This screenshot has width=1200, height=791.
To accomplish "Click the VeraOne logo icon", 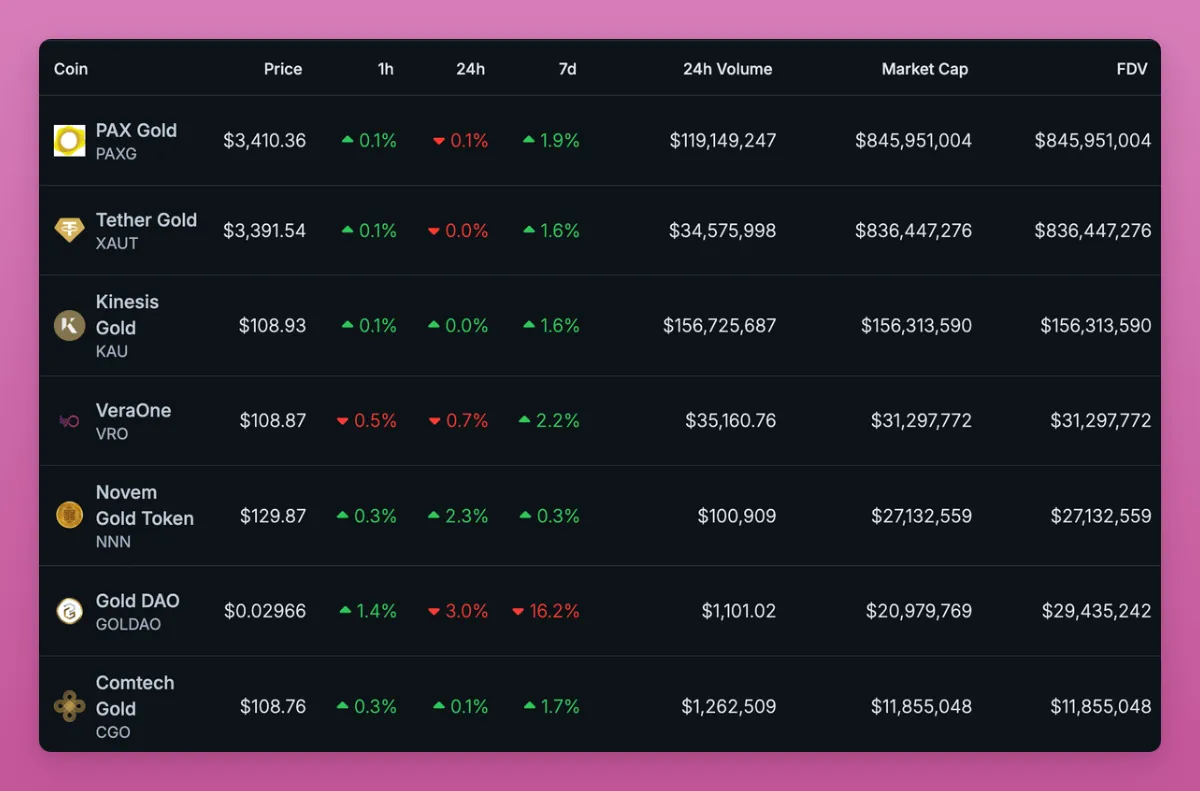I will point(69,421).
